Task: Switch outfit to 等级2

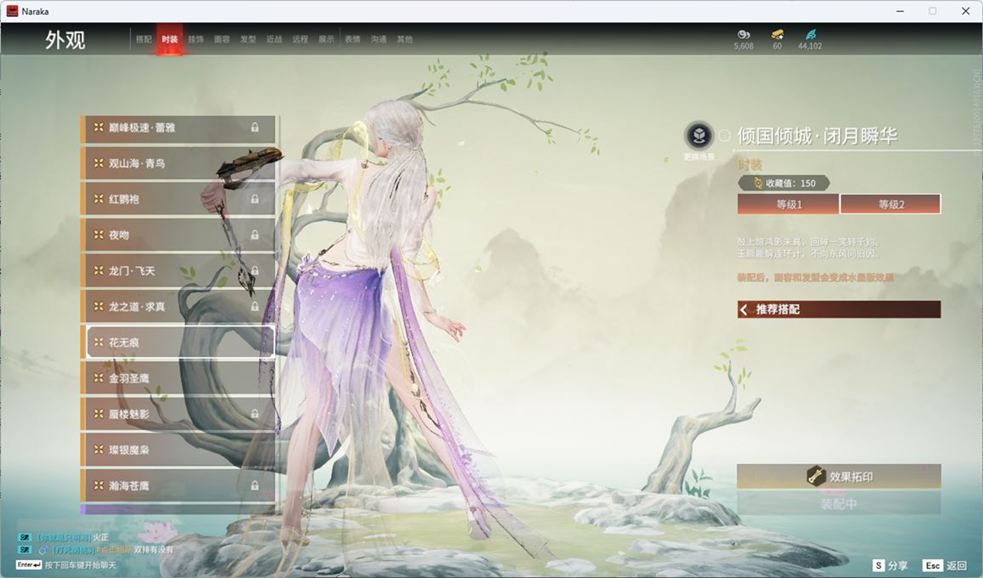Action: coord(890,204)
